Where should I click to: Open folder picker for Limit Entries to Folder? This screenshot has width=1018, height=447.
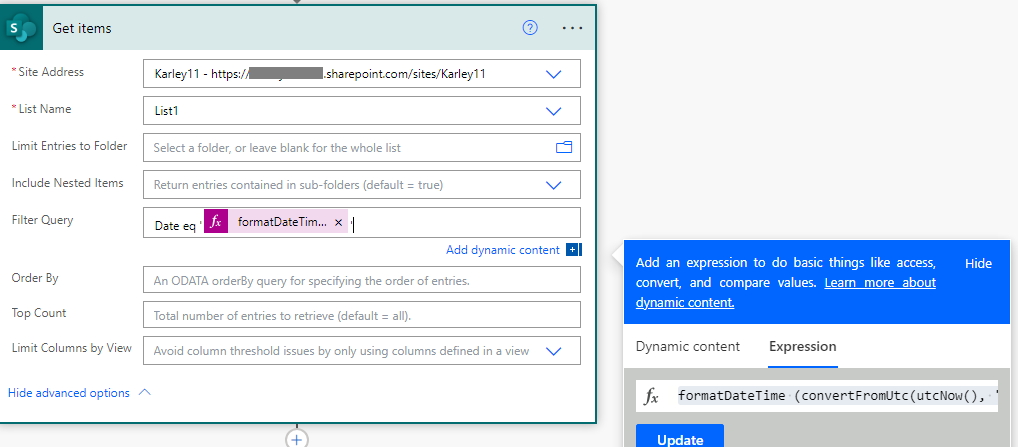coord(564,148)
